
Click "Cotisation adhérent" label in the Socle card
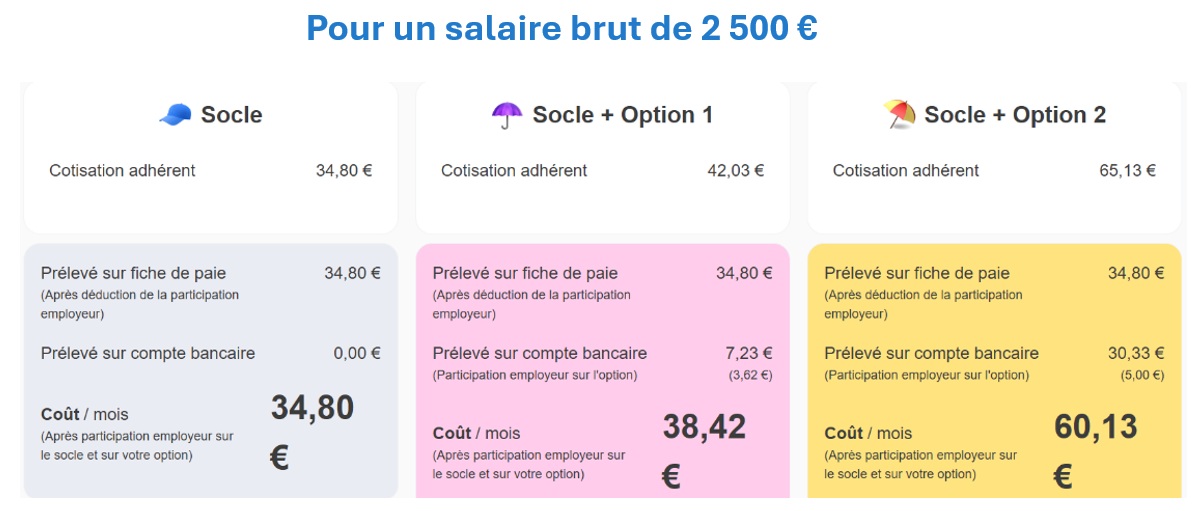pyautogui.click(x=122, y=171)
